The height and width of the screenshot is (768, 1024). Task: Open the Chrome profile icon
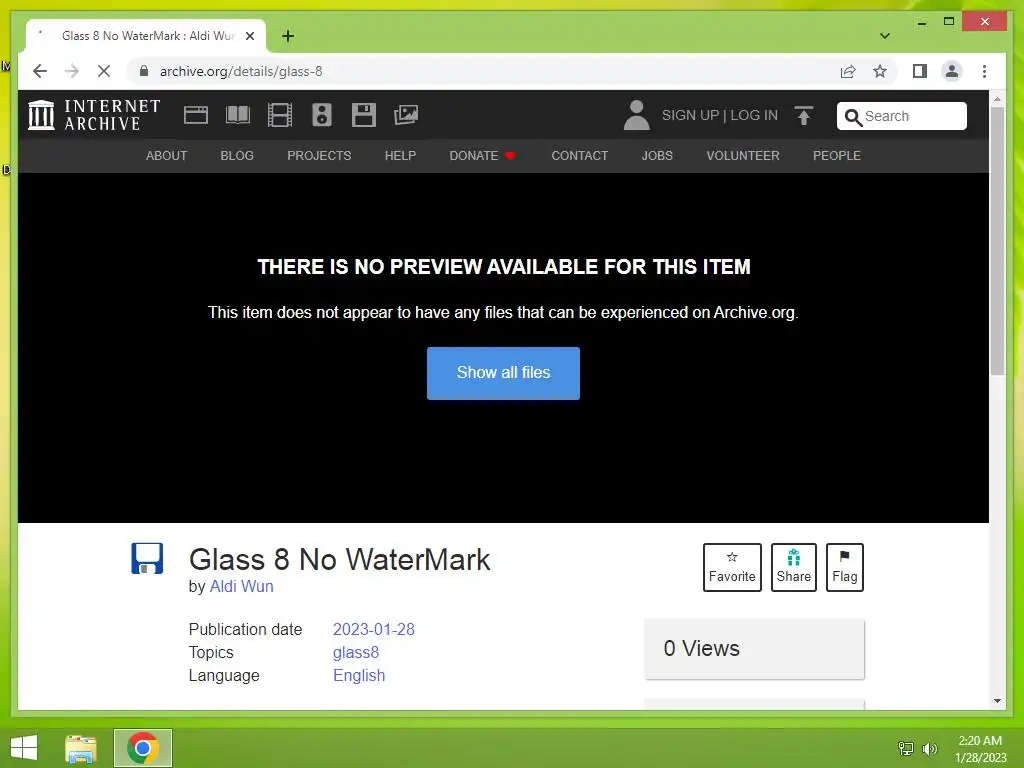click(x=952, y=71)
